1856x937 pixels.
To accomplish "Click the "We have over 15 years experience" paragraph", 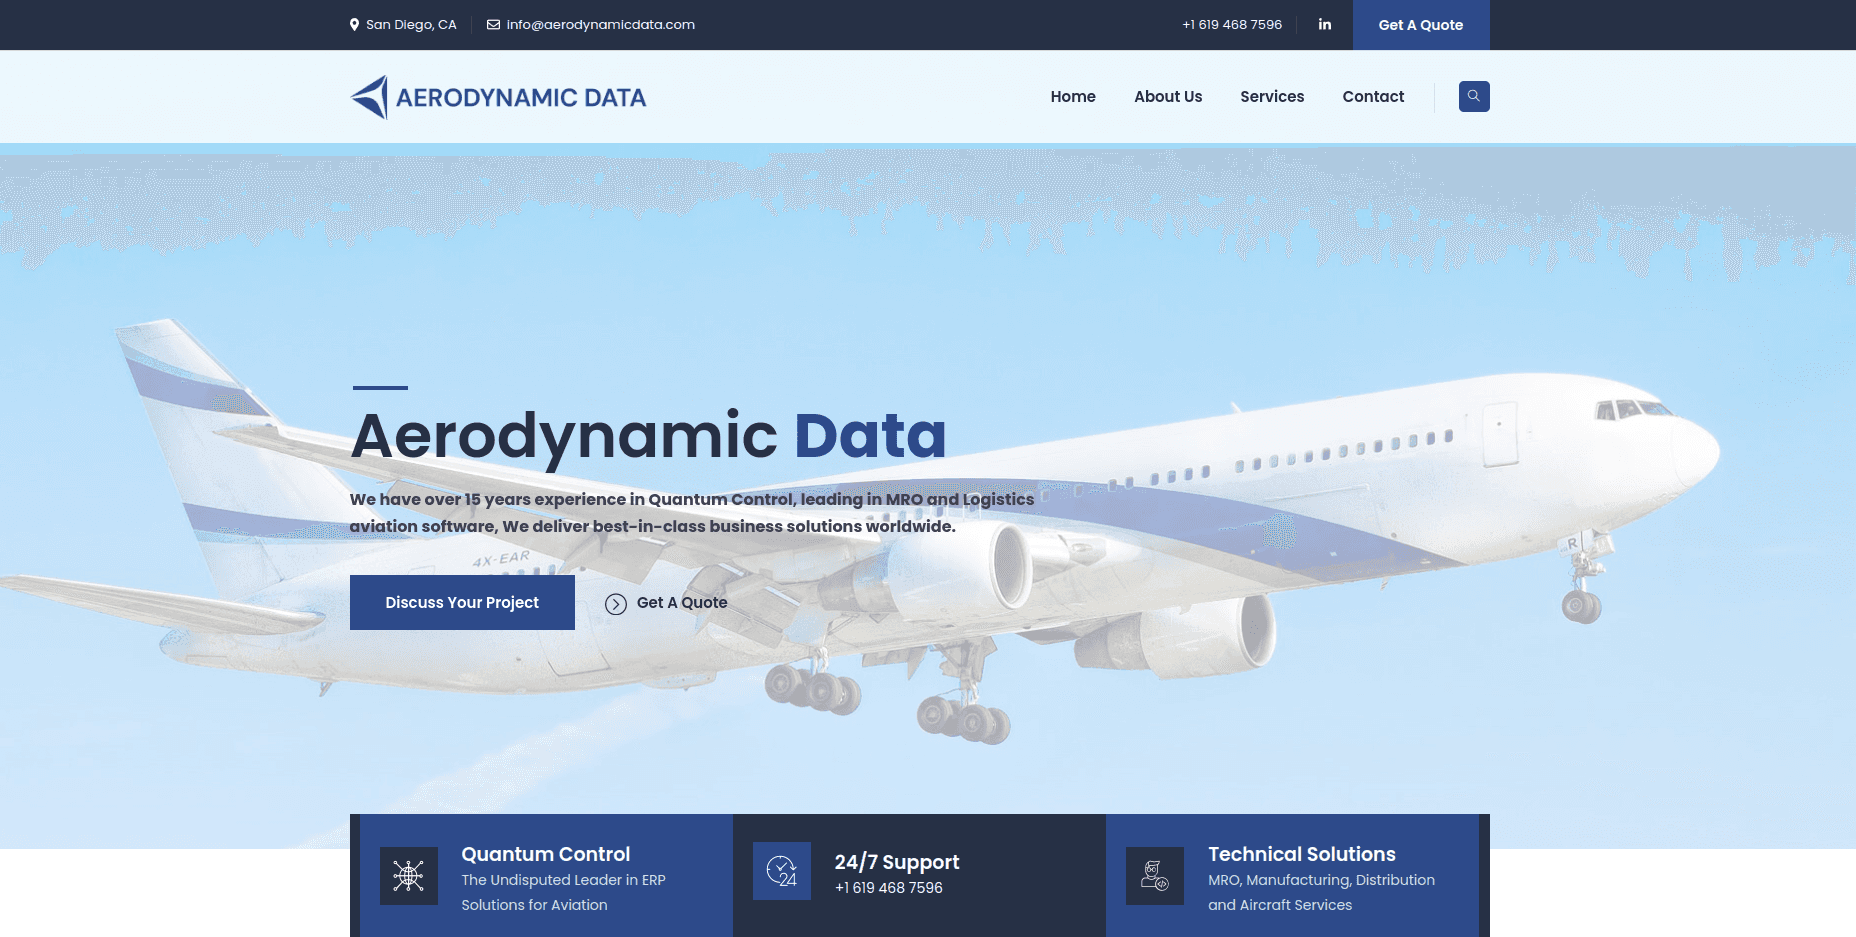I will (692, 513).
